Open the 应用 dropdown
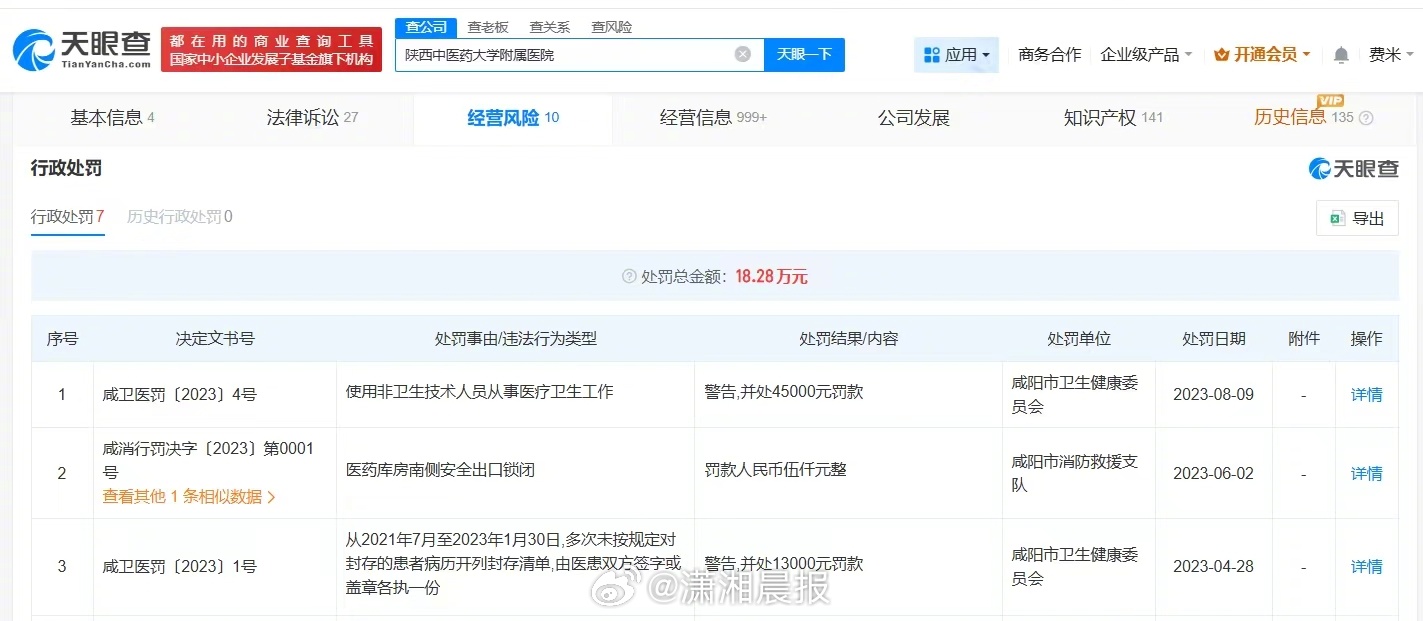Viewport: 1423px width, 621px height. tap(957, 55)
